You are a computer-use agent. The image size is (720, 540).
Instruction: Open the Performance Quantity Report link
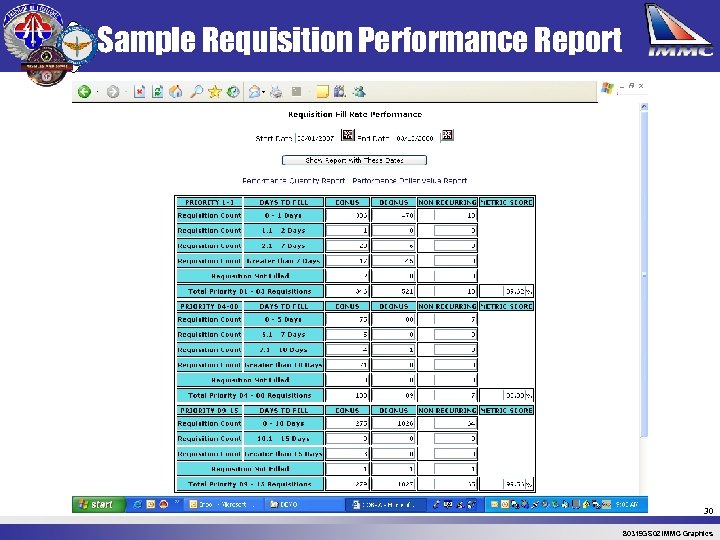click(x=293, y=180)
